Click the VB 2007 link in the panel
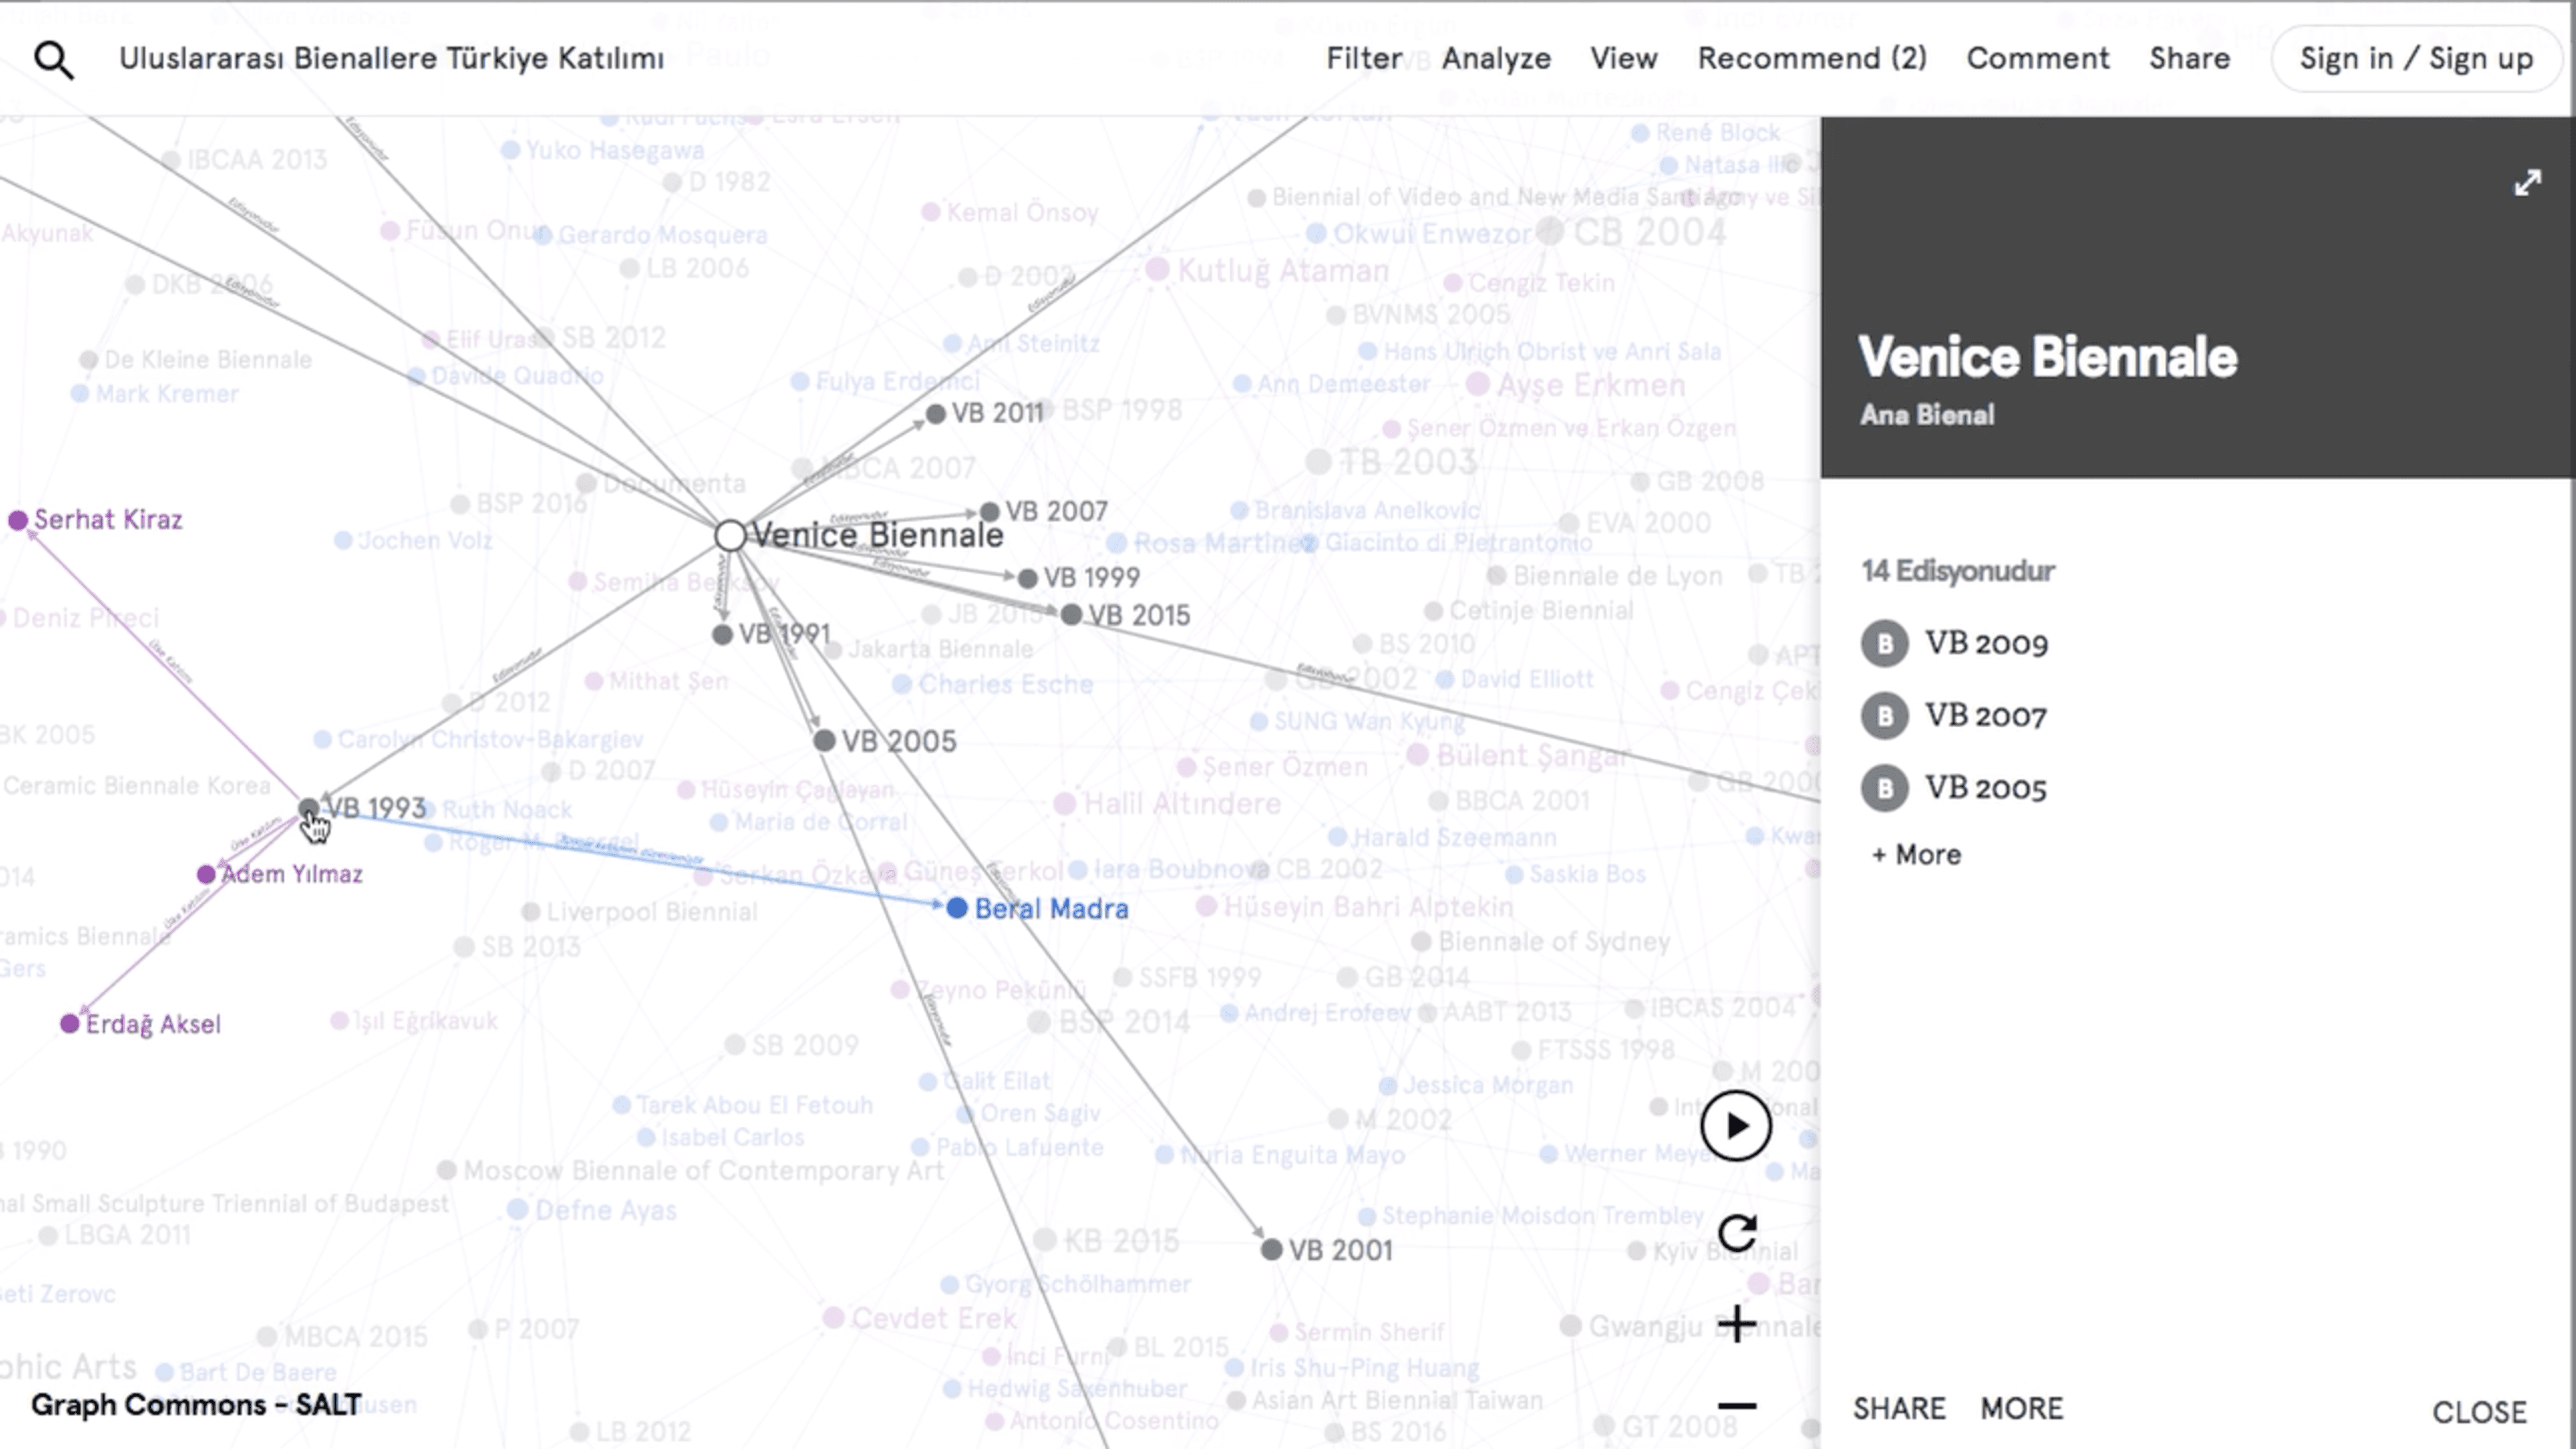The image size is (2576, 1449). click(x=1986, y=716)
